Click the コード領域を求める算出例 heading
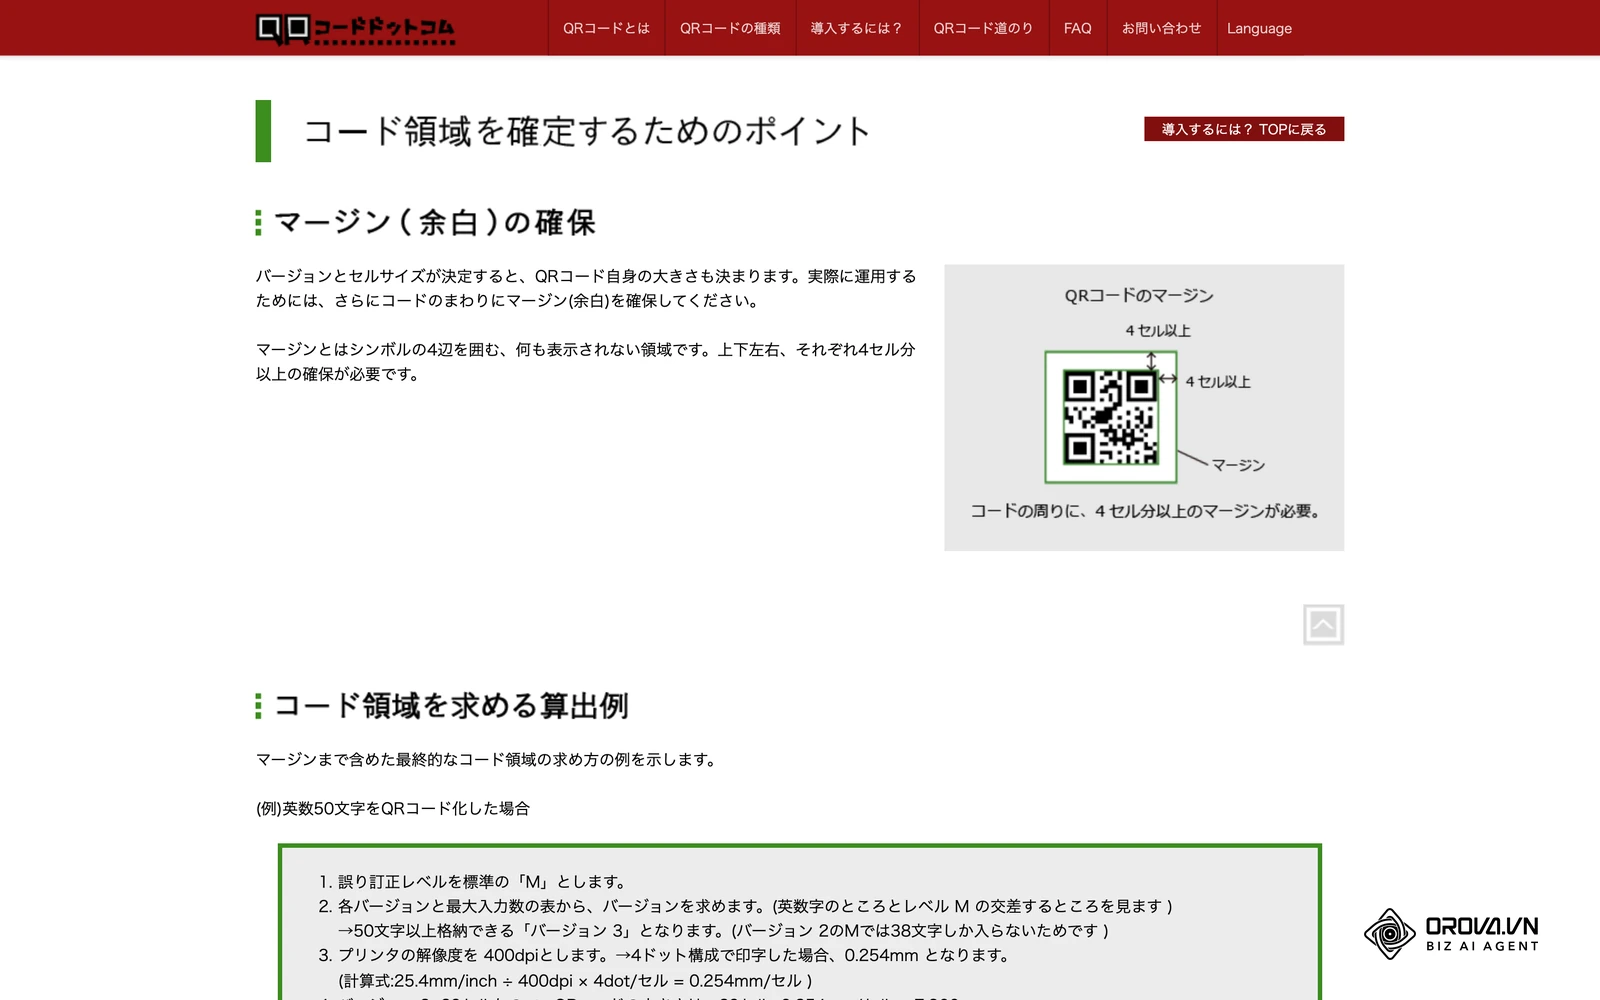The image size is (1600, 1000). [451, 706]
